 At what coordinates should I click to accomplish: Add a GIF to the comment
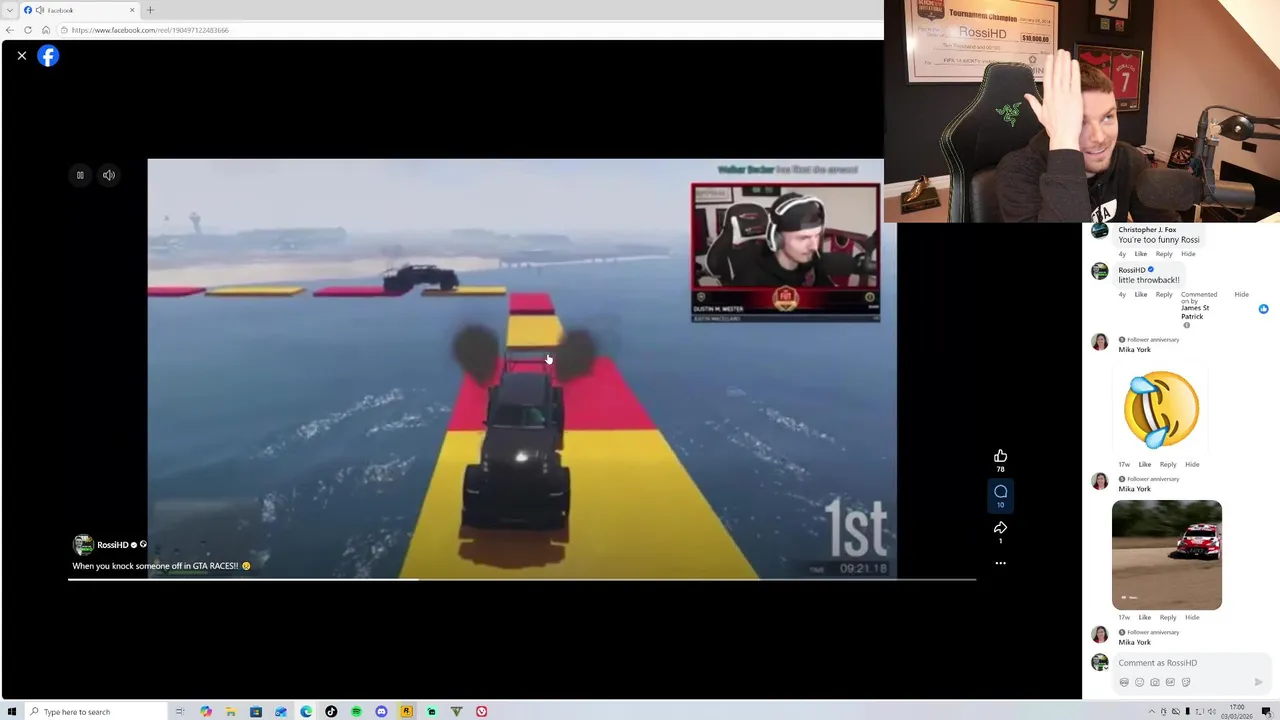pyautogui.click(x=1170, y=682)
